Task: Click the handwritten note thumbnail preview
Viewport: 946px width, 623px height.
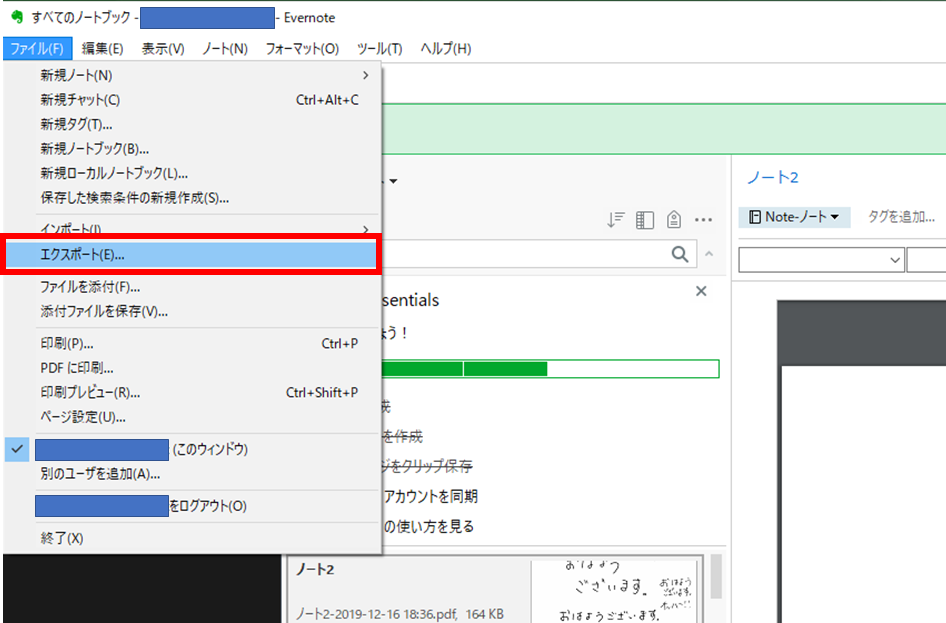Action: click(x=614, y=591)
